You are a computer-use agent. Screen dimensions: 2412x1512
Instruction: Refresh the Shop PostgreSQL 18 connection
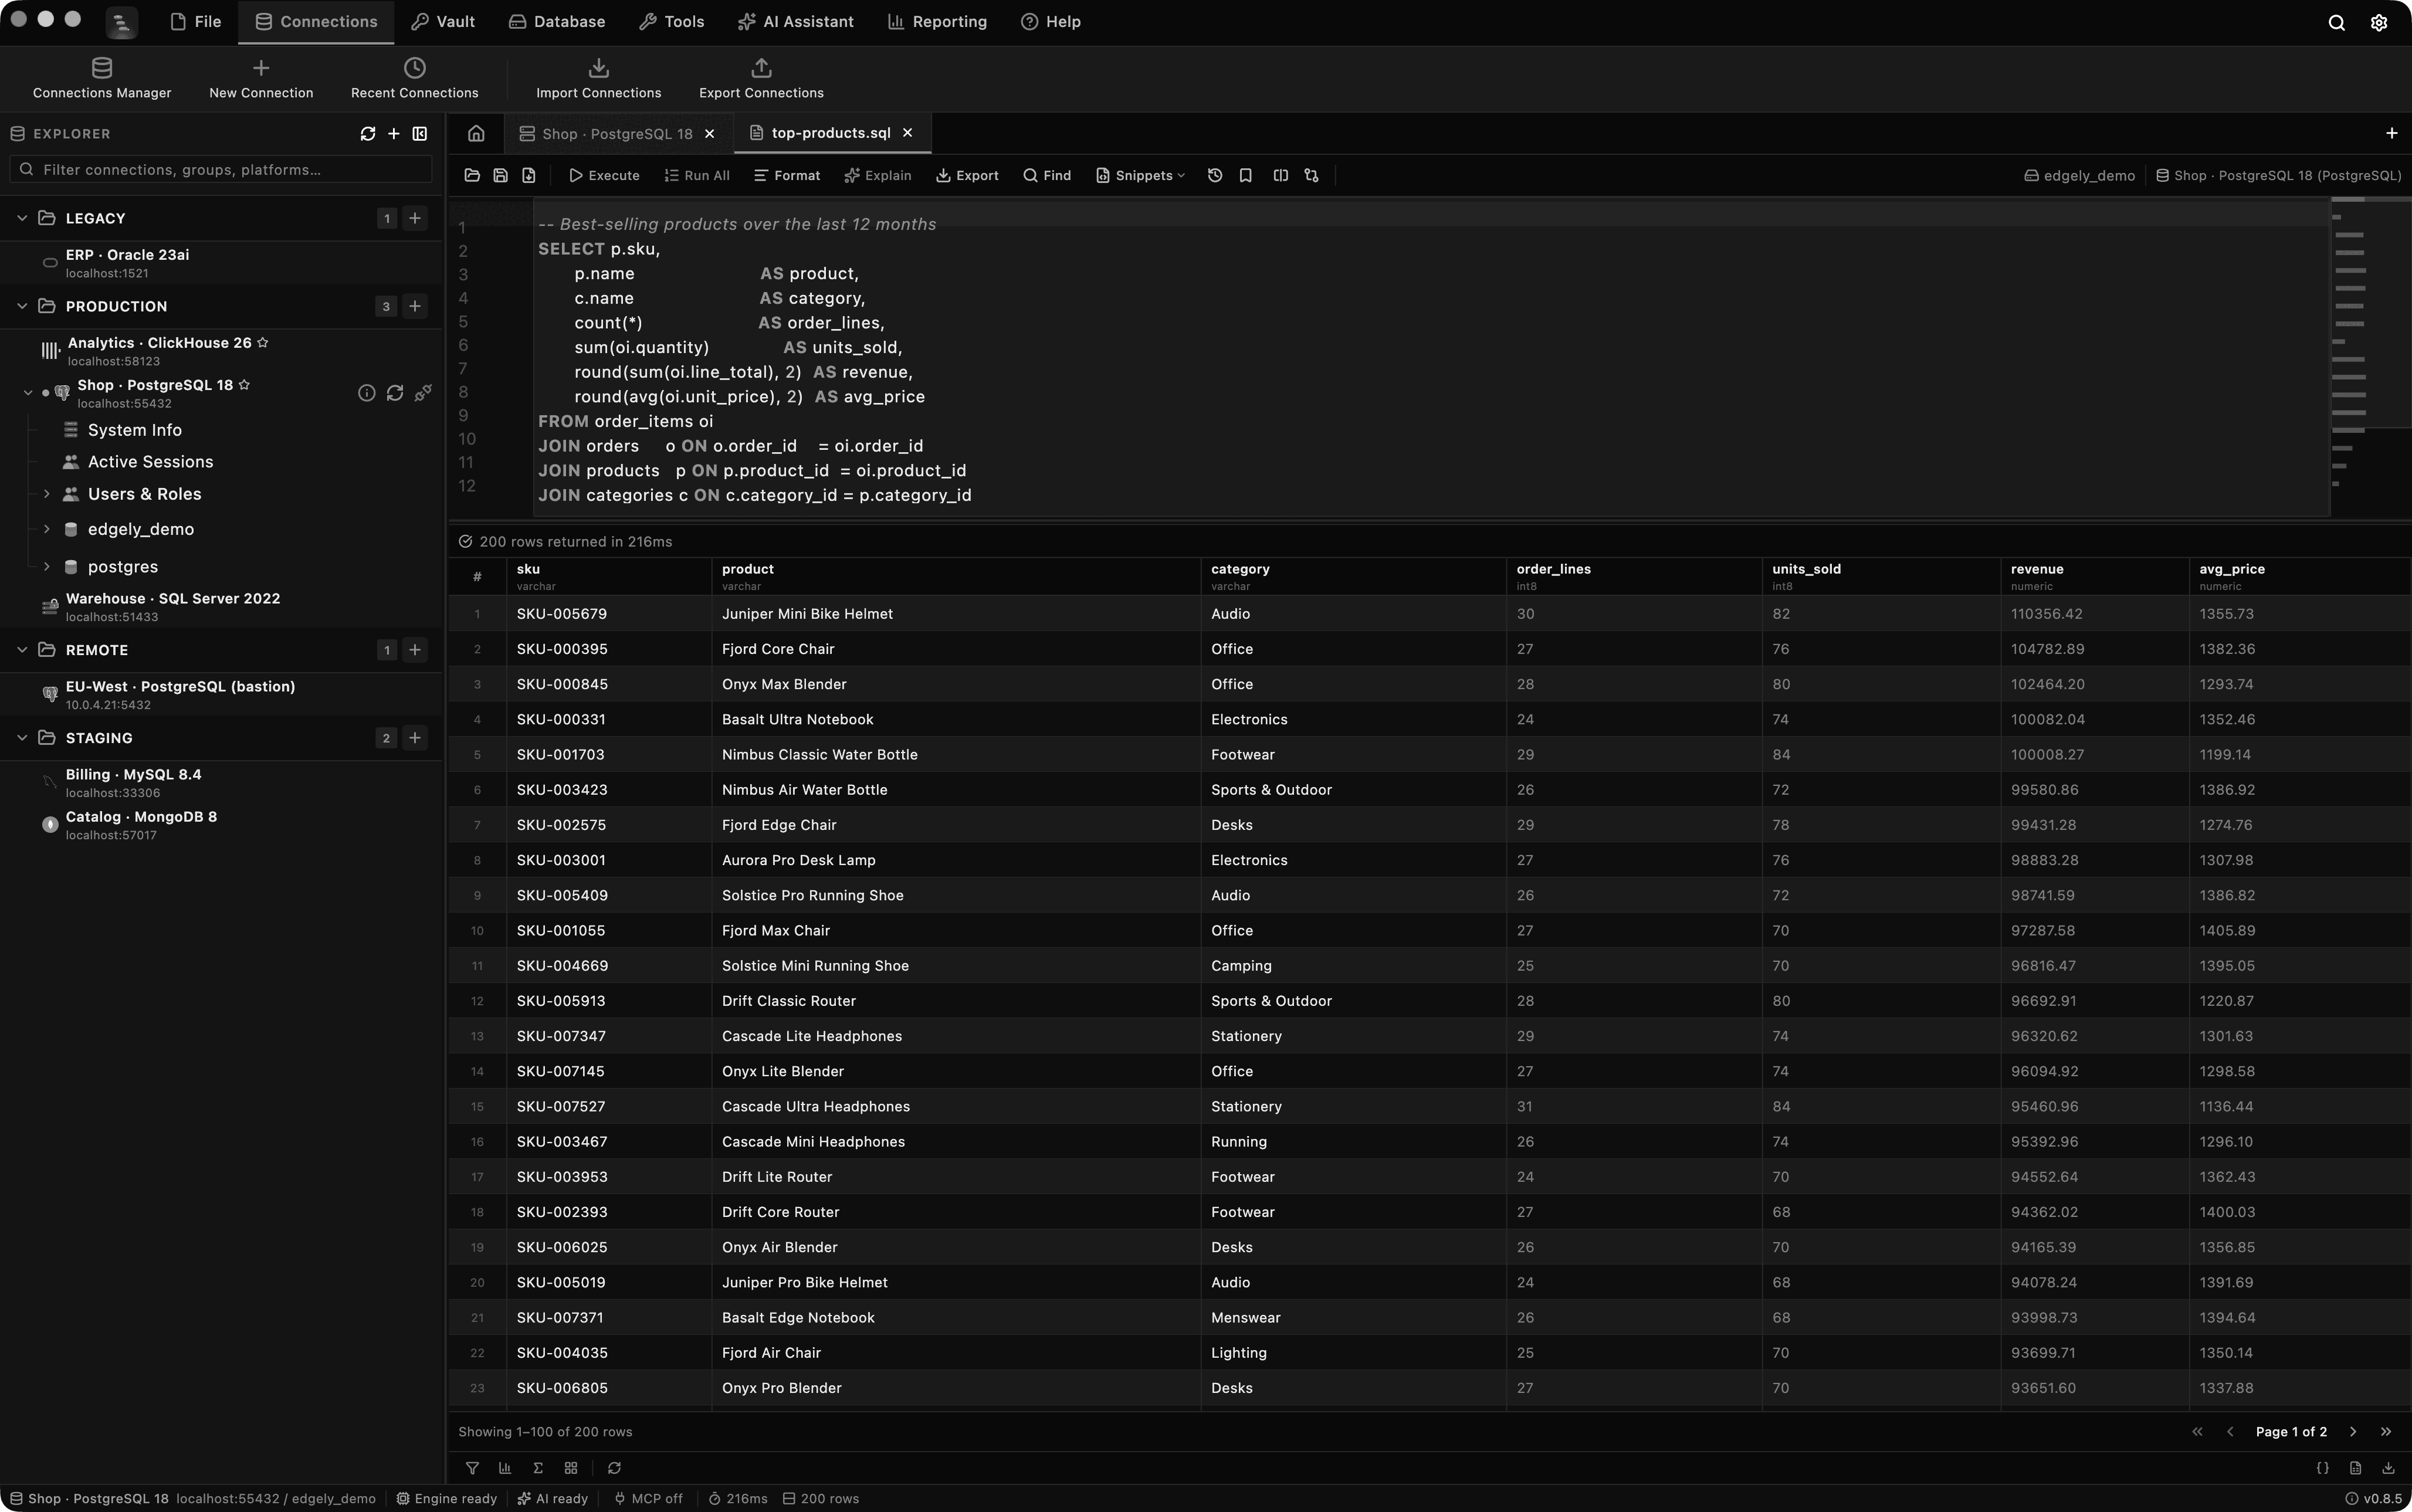tap(395, 394)
